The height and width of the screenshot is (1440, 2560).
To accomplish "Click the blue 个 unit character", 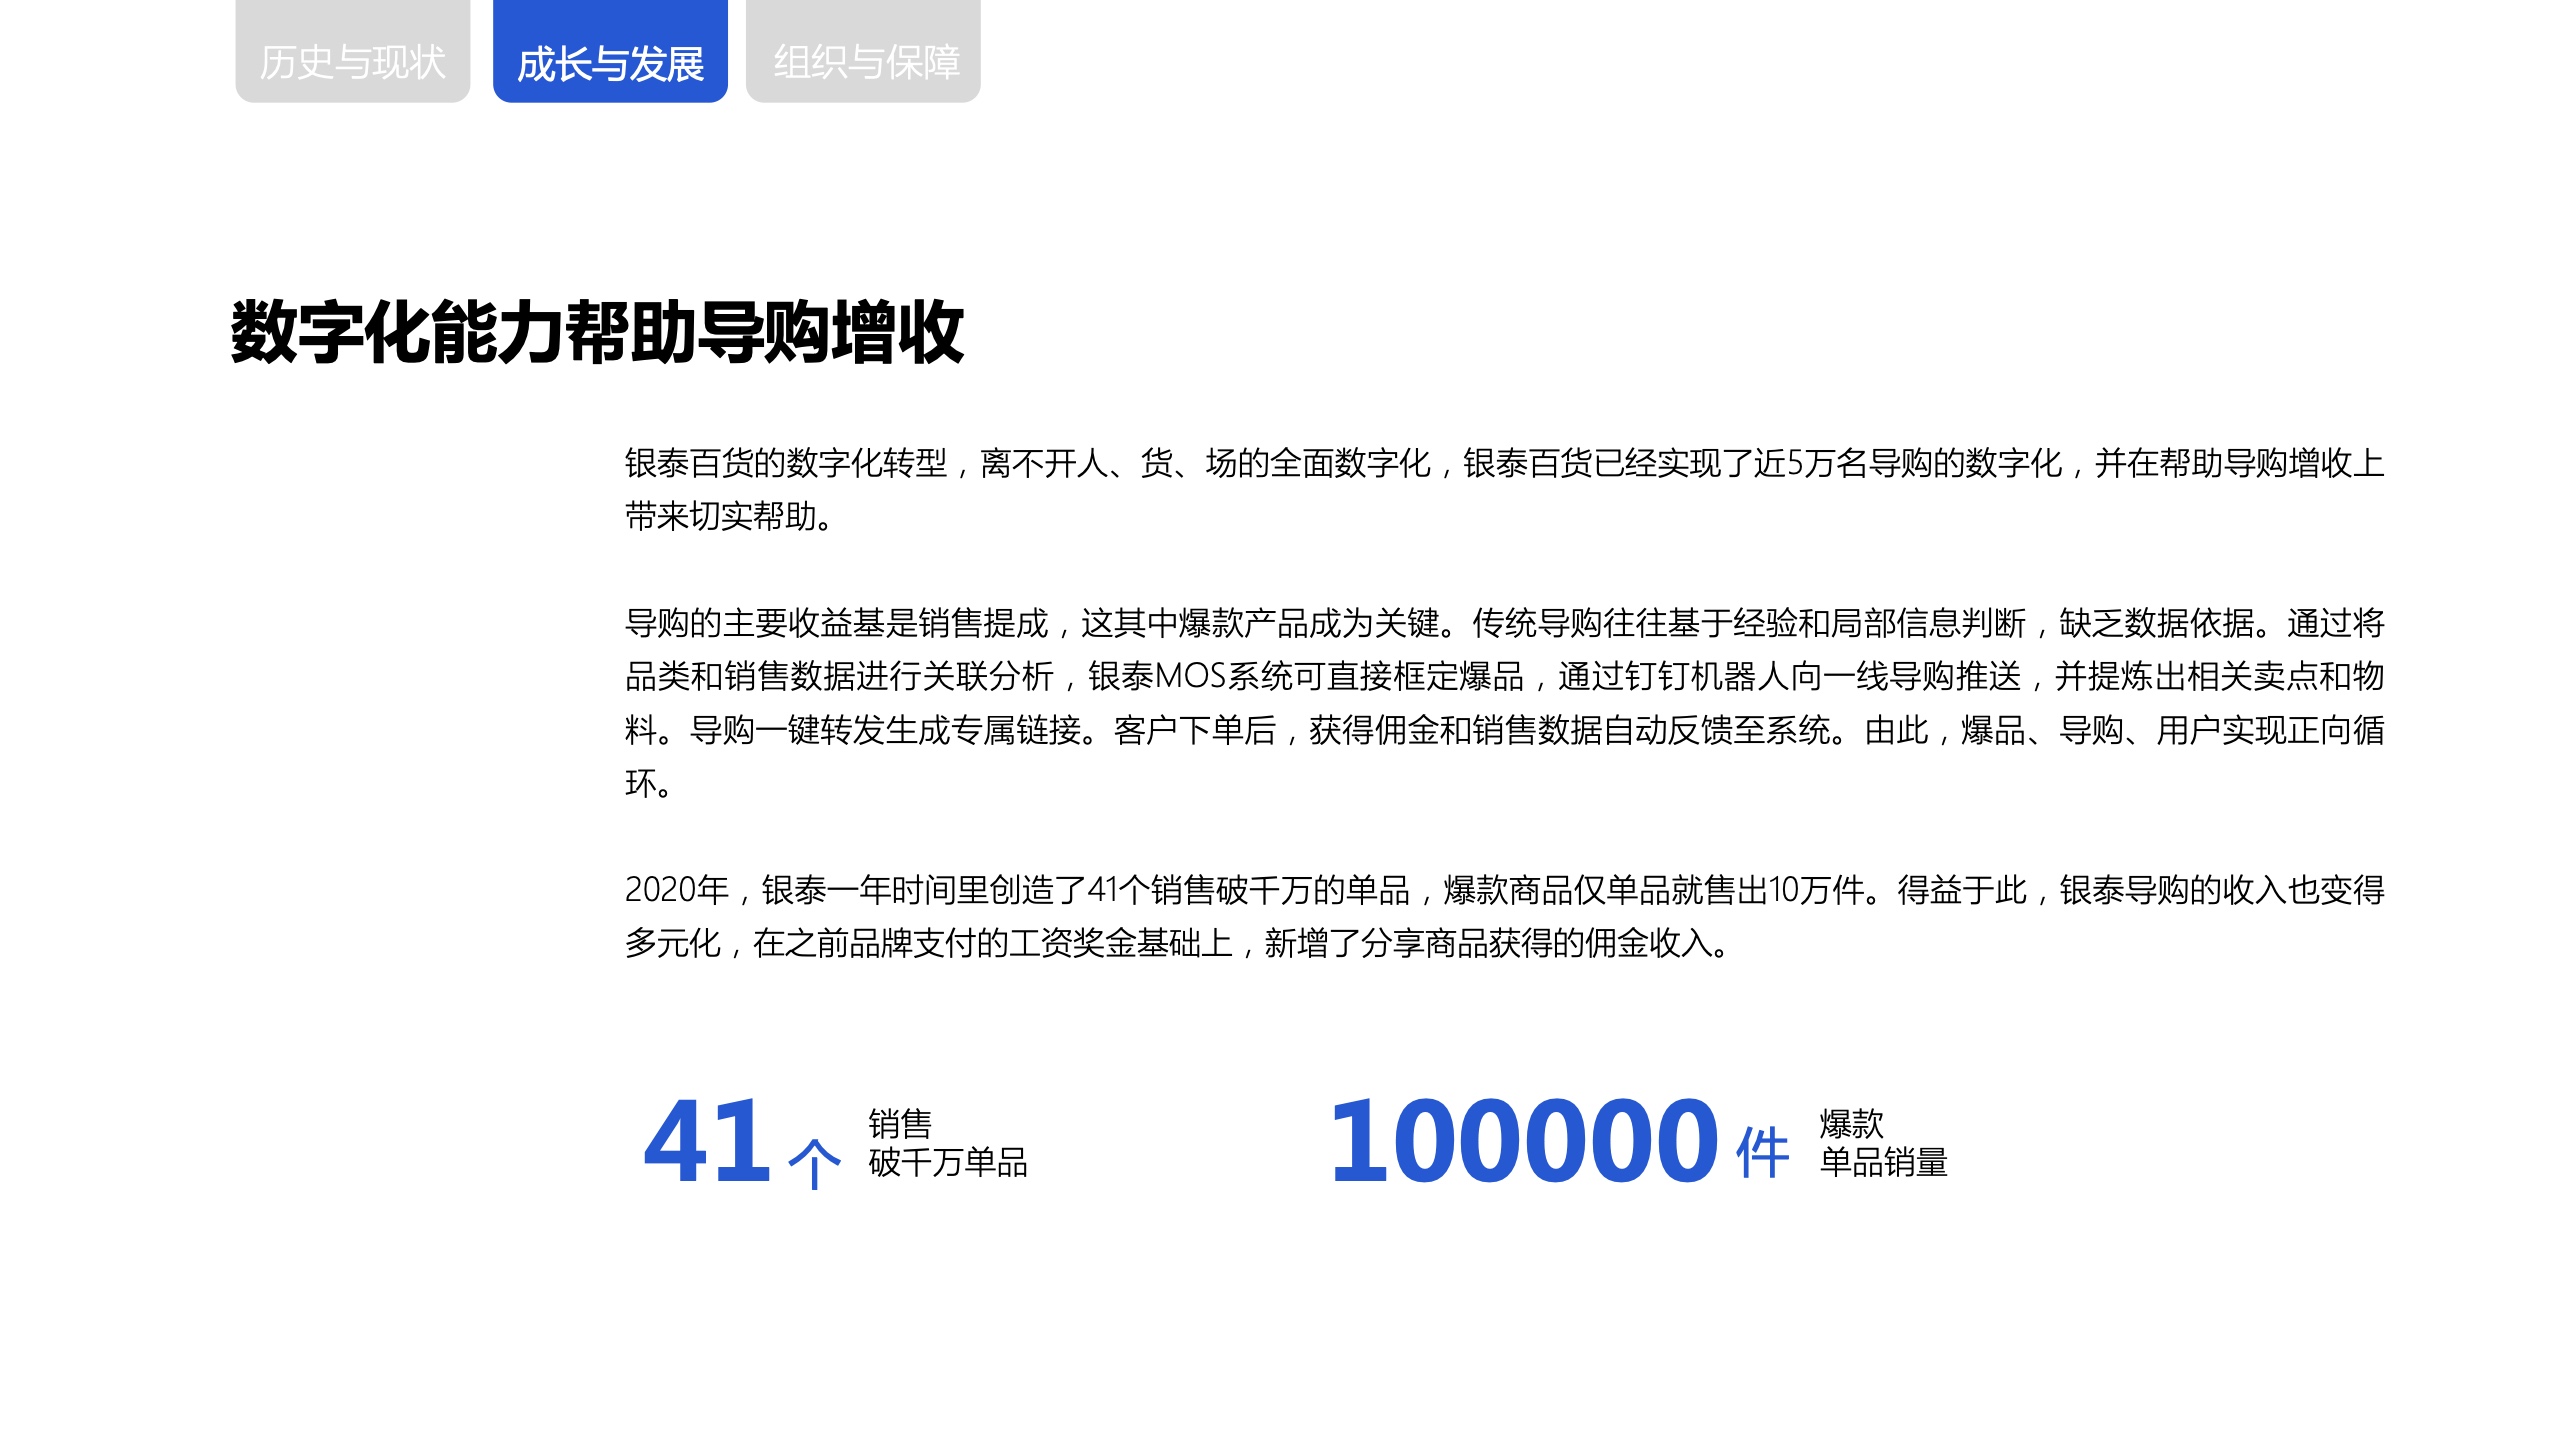I will coord(814,1162).
